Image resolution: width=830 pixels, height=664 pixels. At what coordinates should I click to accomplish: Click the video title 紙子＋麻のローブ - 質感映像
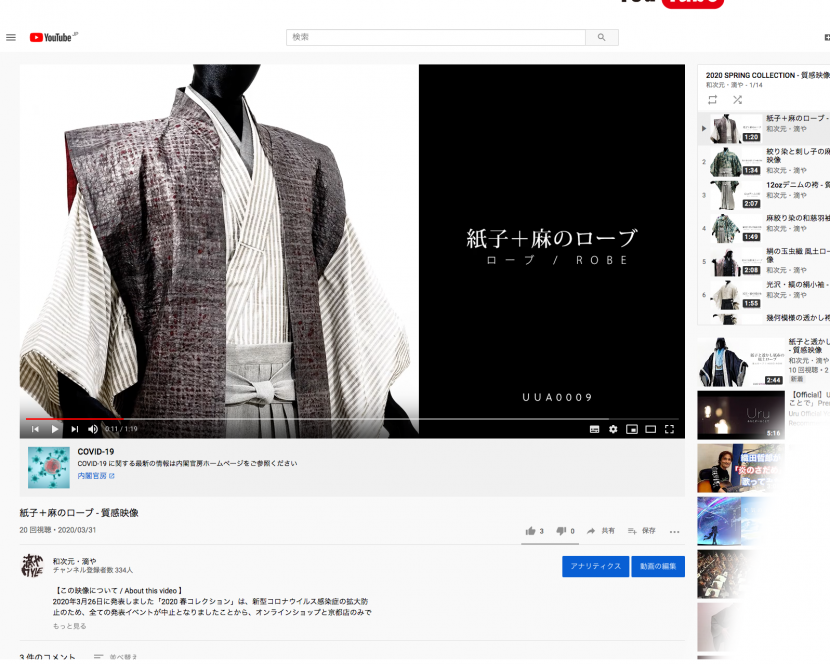pyautogui.click(x=79, y=513)
